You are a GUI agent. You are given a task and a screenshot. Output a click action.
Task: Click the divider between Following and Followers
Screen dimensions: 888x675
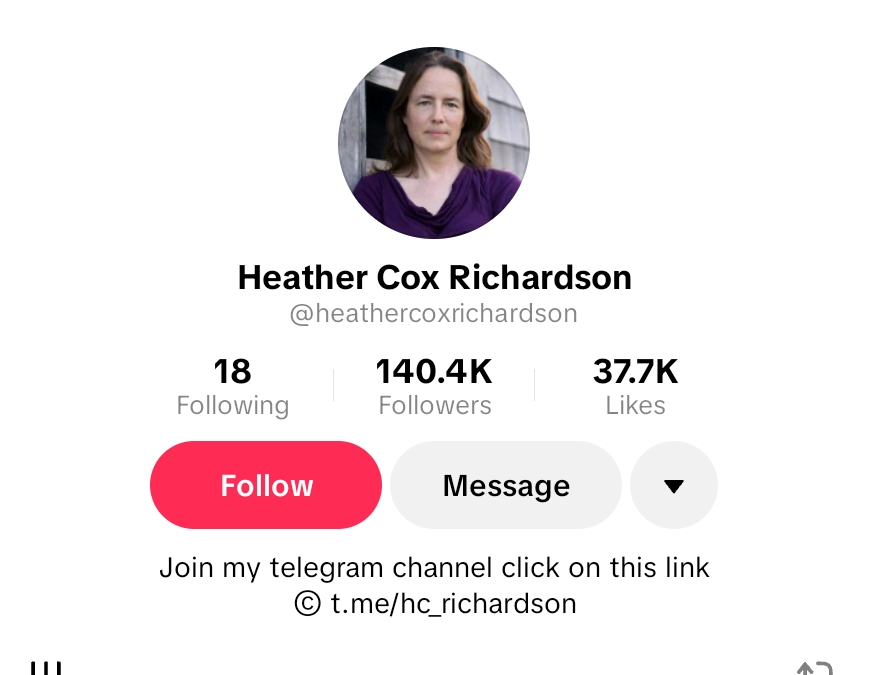333,385
